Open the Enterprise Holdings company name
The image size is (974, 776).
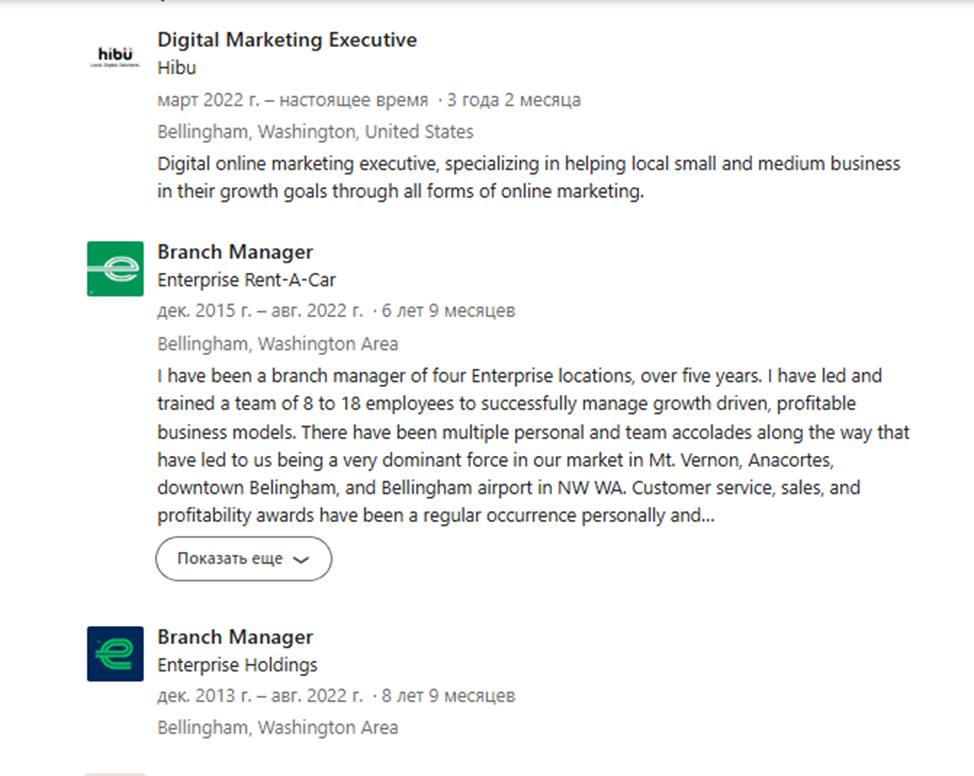pos(237,665)
